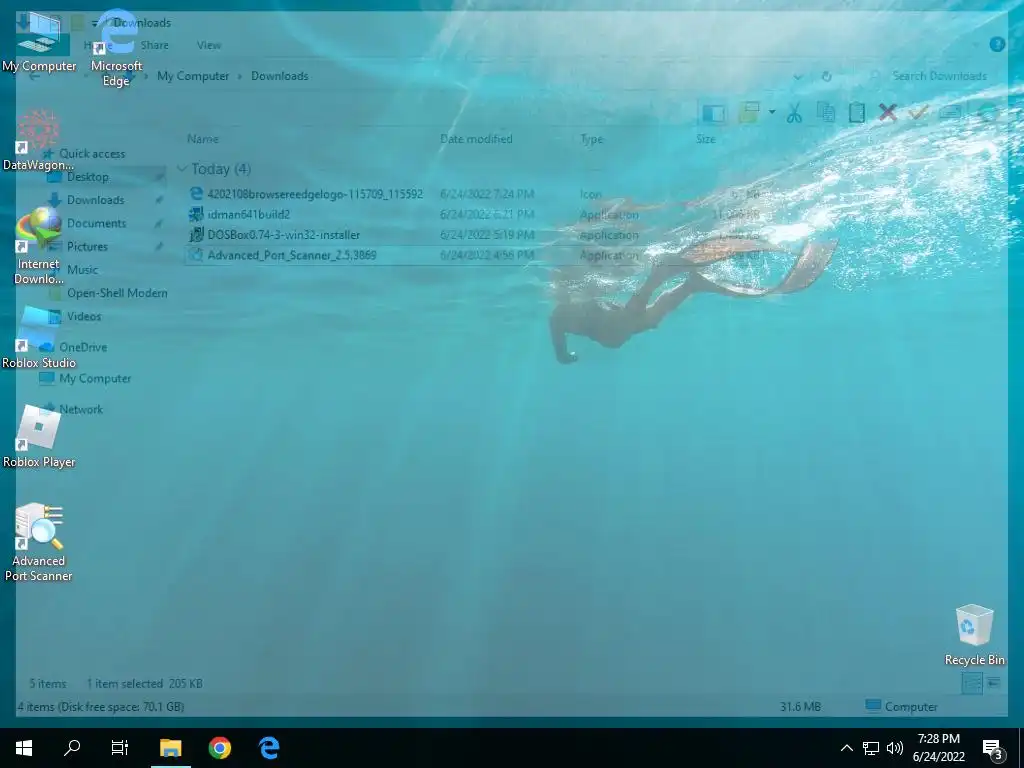
Task: Click the refresh icon in address bar
Action: (x=827, y=76)
